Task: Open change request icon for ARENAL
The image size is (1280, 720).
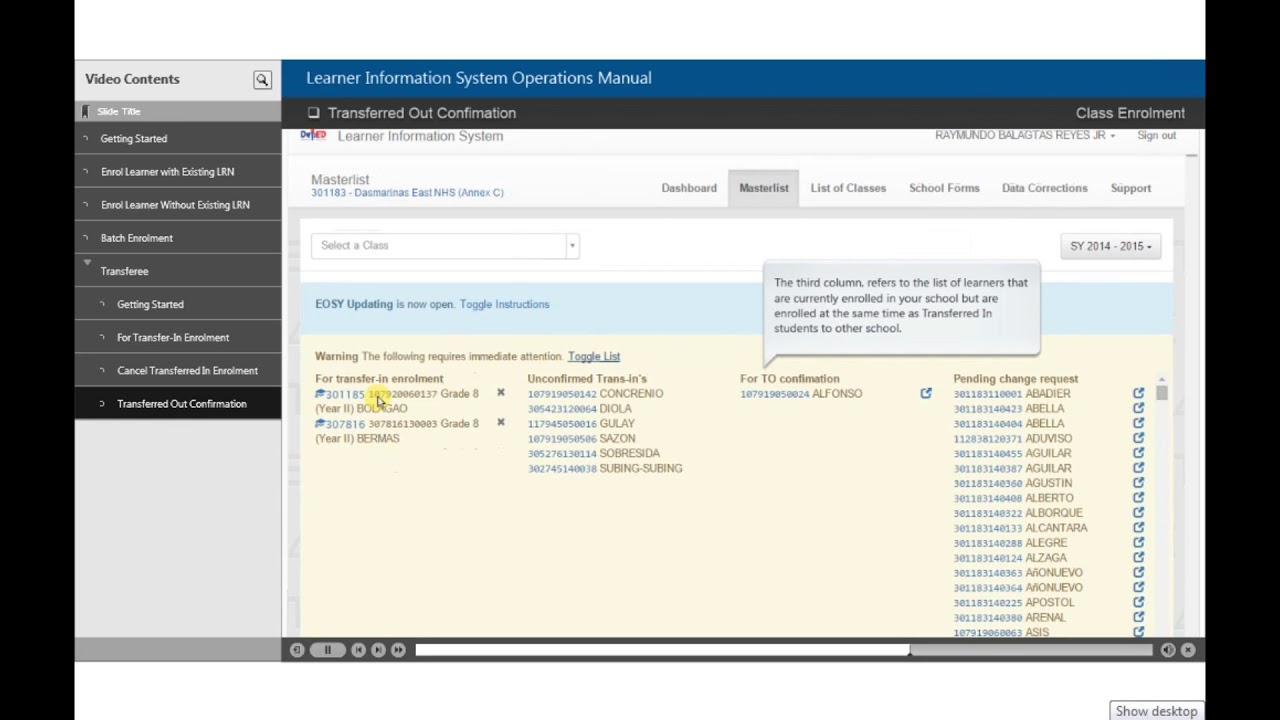Action: click(1138, 618)
